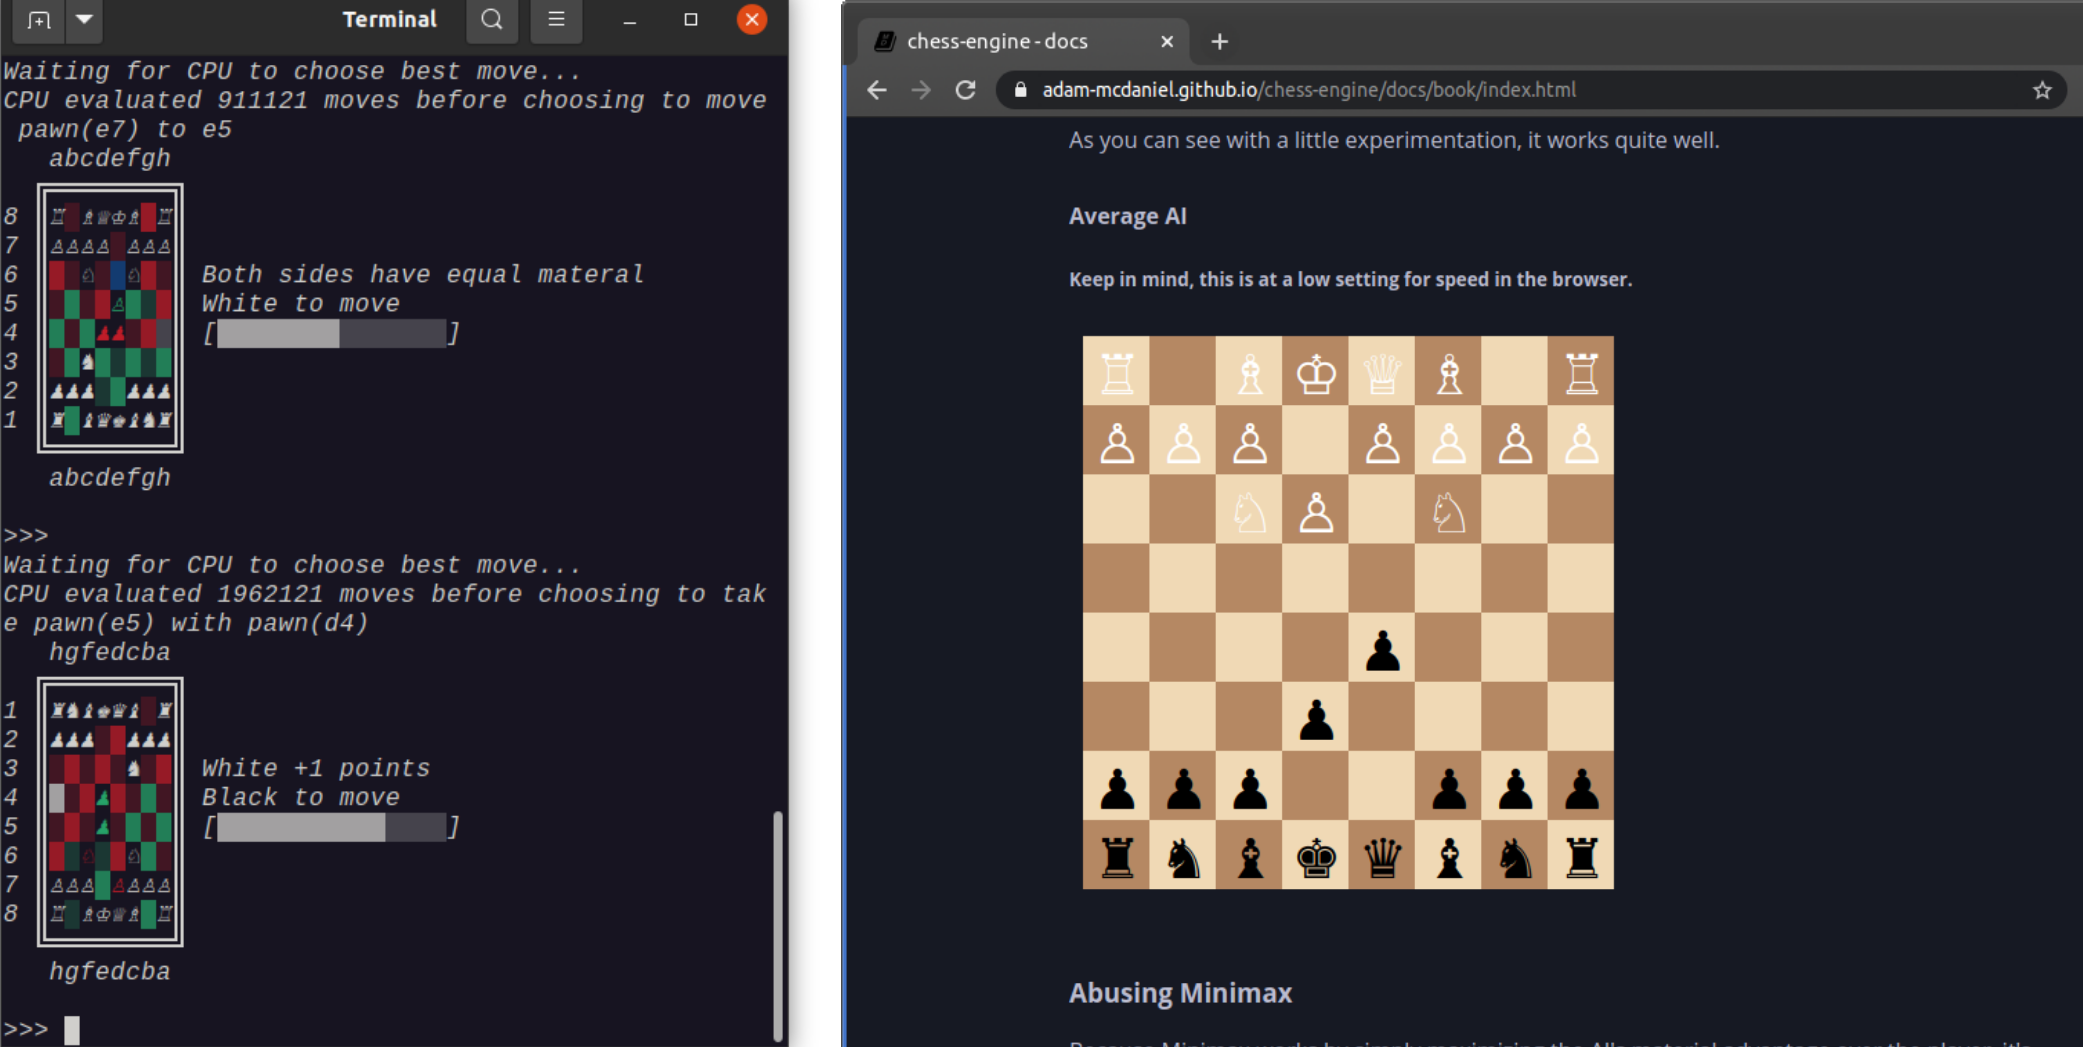
Task: Go forward in the browser
Action: tap(921, 90)
